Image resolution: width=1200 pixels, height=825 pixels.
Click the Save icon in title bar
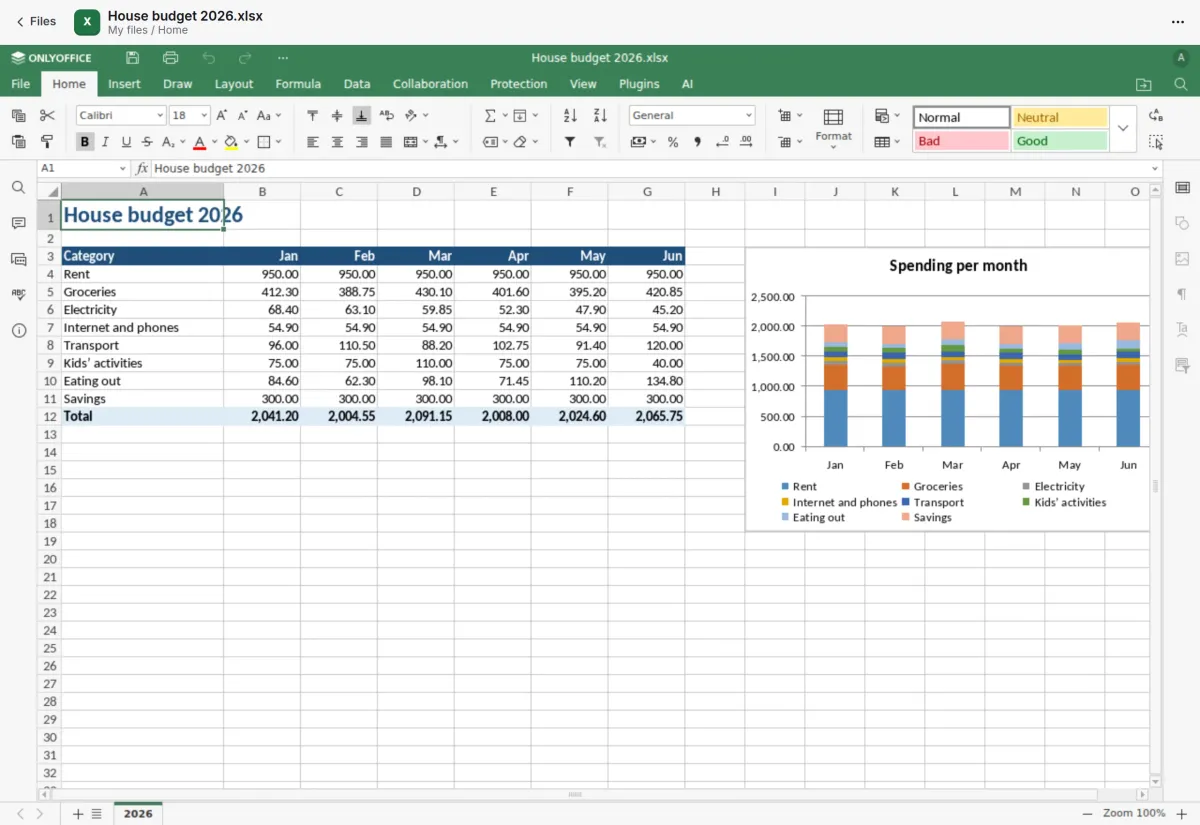point(133,58)
